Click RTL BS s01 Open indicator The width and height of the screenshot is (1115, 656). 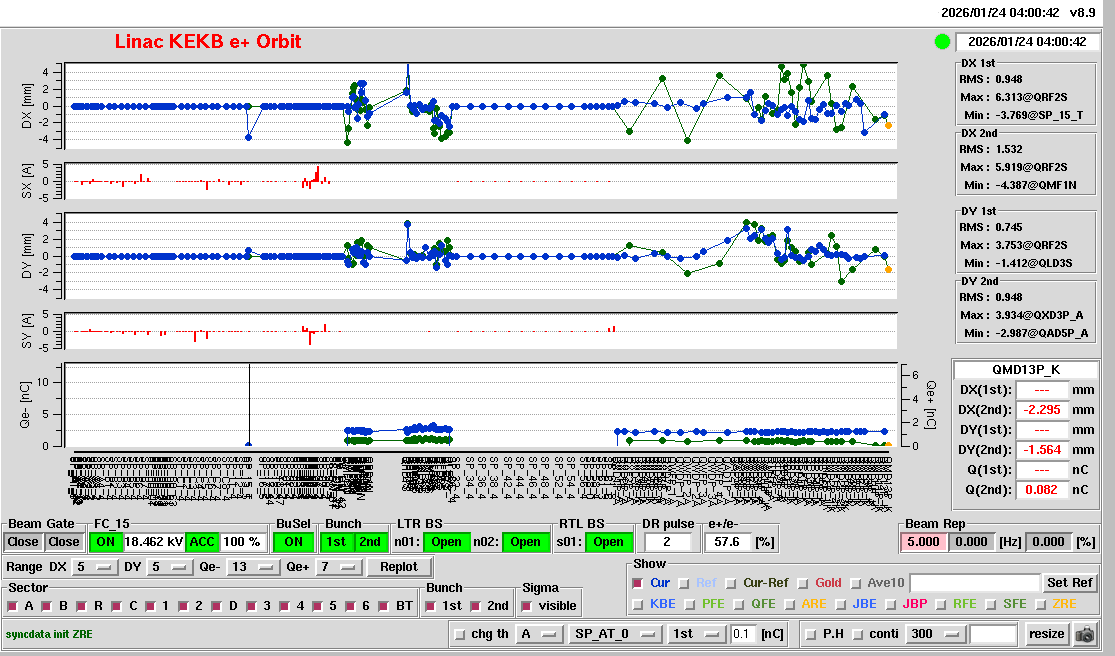coord(608,542)
